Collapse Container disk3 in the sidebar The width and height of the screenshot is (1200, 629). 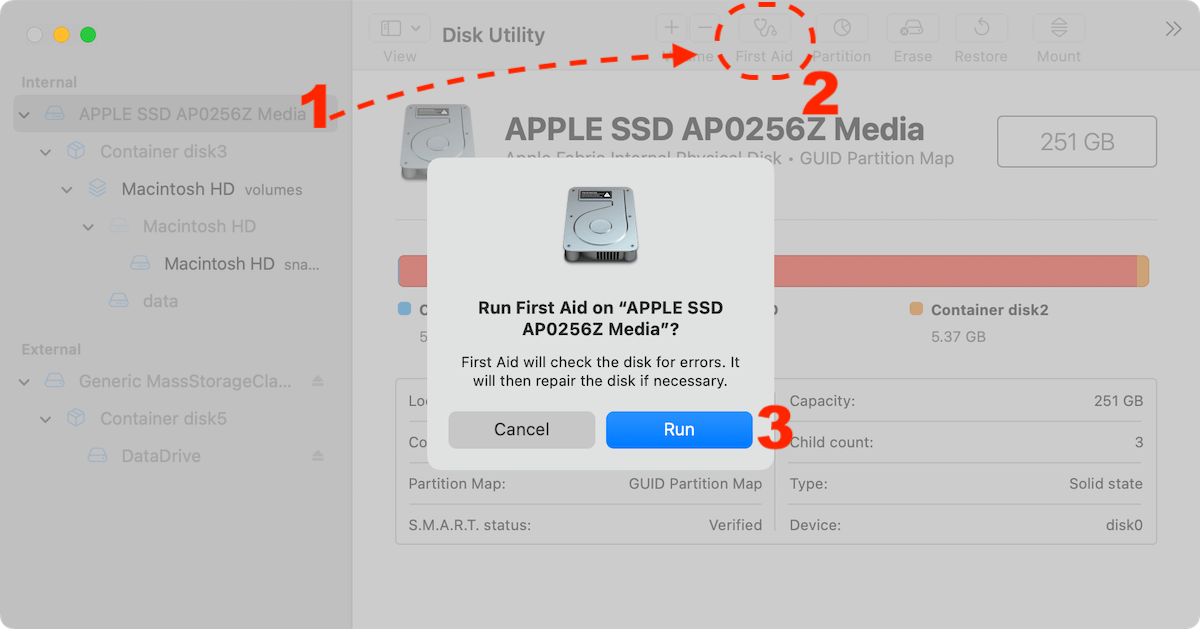pos(45,151)
